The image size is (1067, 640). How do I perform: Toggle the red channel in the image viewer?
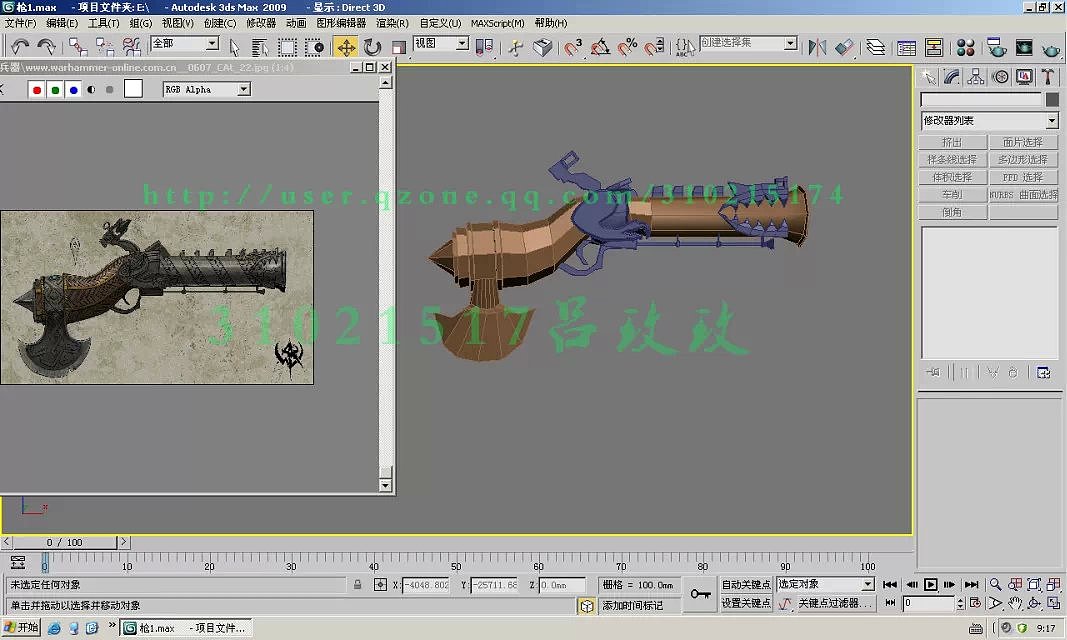[36, 89]
